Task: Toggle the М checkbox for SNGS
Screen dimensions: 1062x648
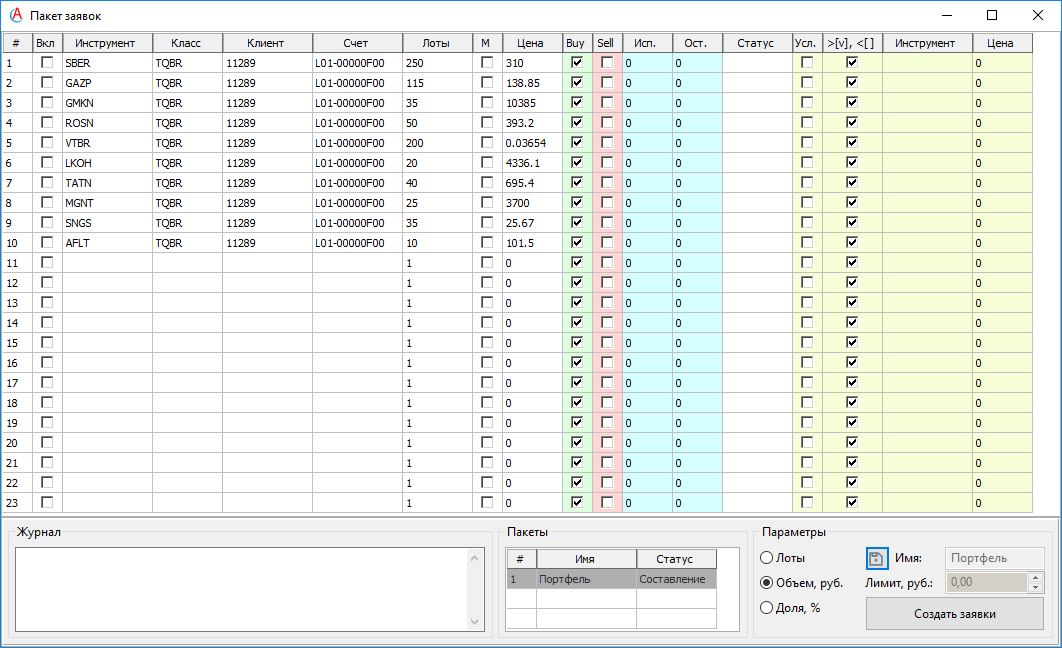Action: coord(487,222)
